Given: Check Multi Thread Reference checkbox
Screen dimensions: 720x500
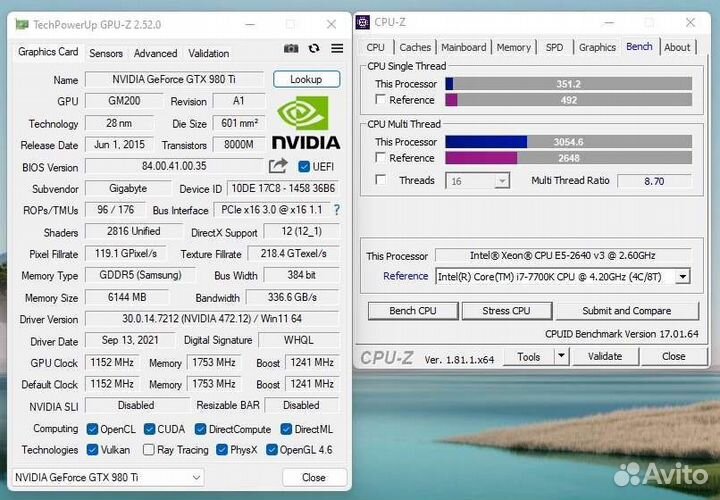Looking at the screenshot, I should [x=380, y=157].
